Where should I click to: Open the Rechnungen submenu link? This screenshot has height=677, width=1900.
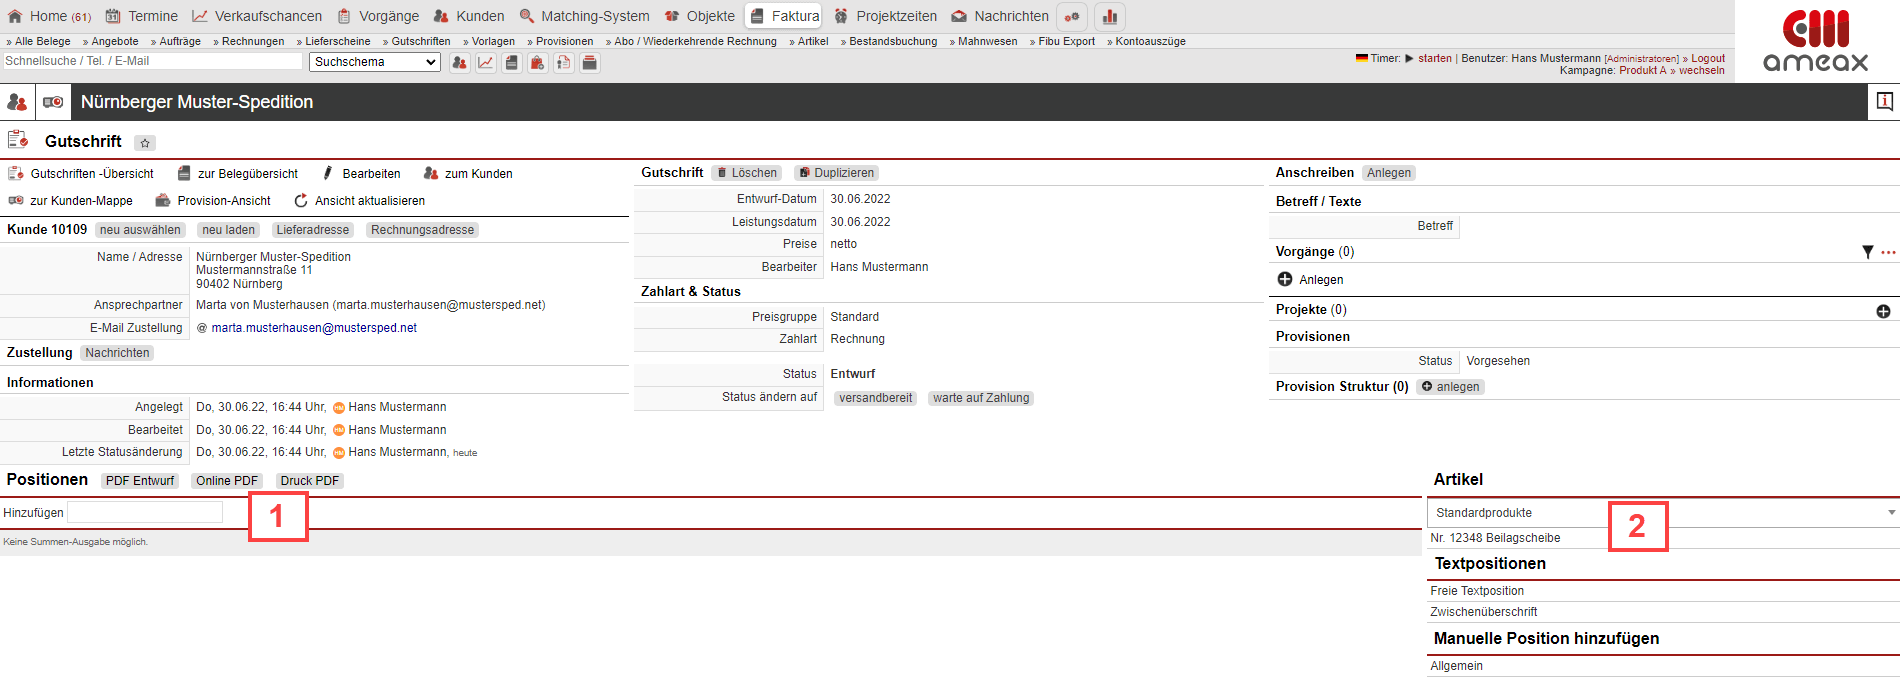pyautogui.click(x=250, y=41)
